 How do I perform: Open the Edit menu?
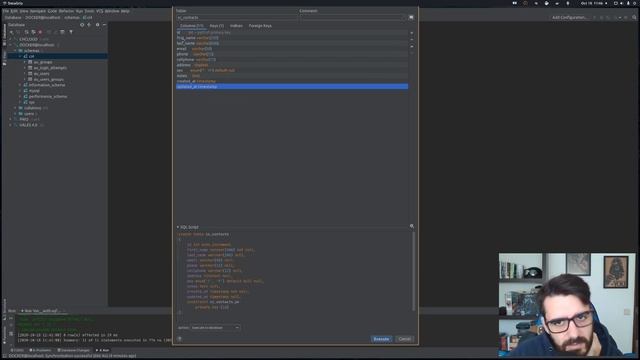click(x=14, y=11)
